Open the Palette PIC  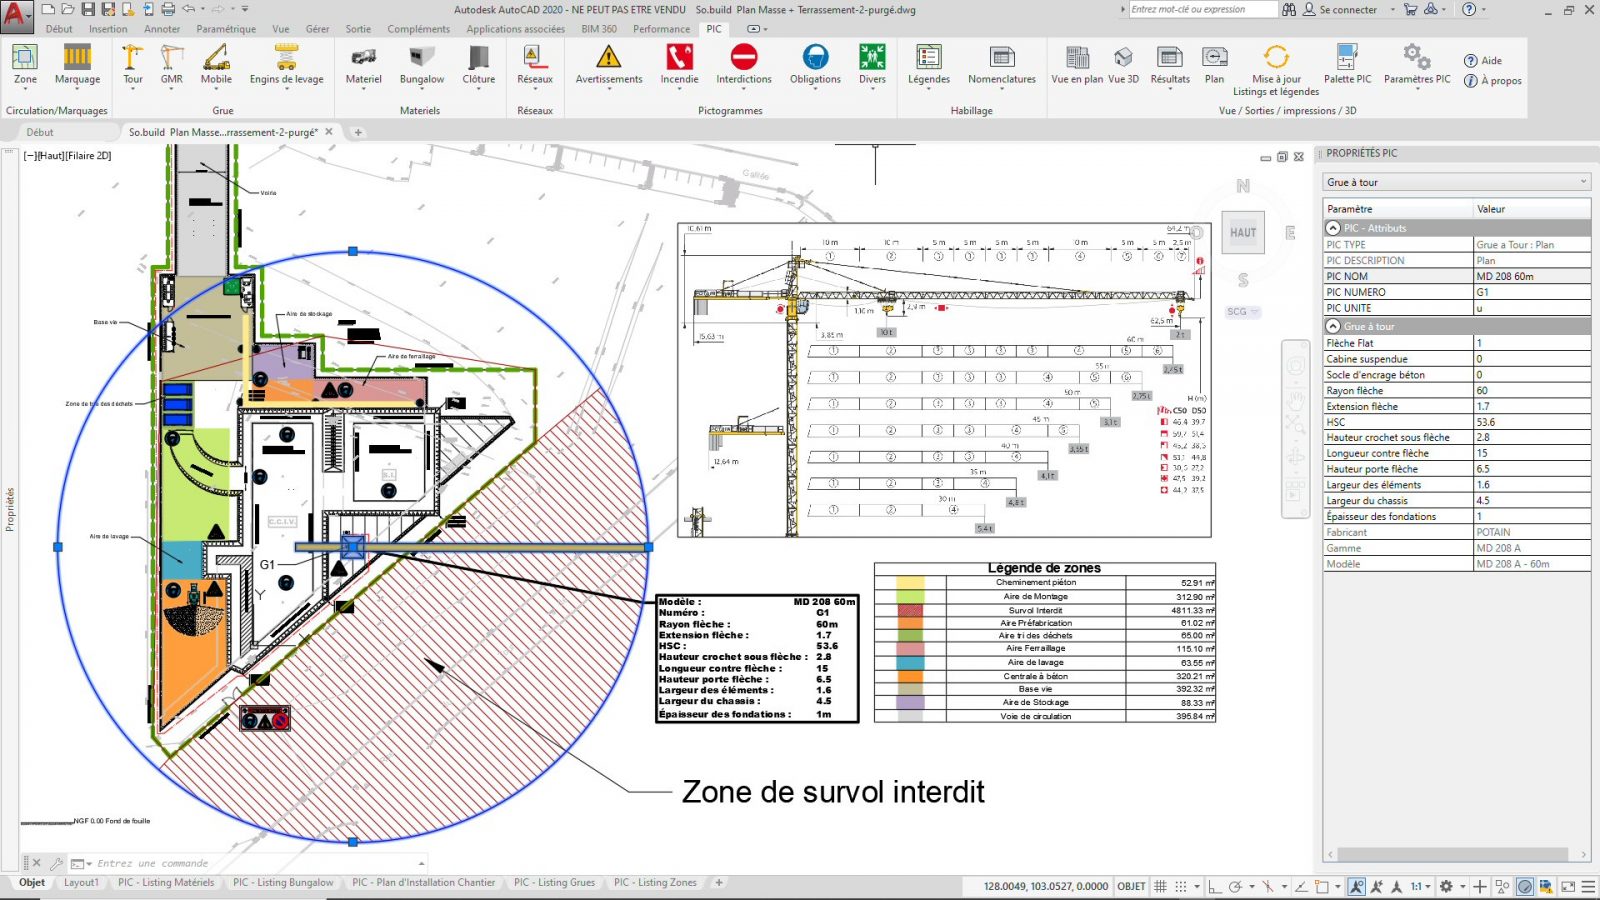point(1348,65)
